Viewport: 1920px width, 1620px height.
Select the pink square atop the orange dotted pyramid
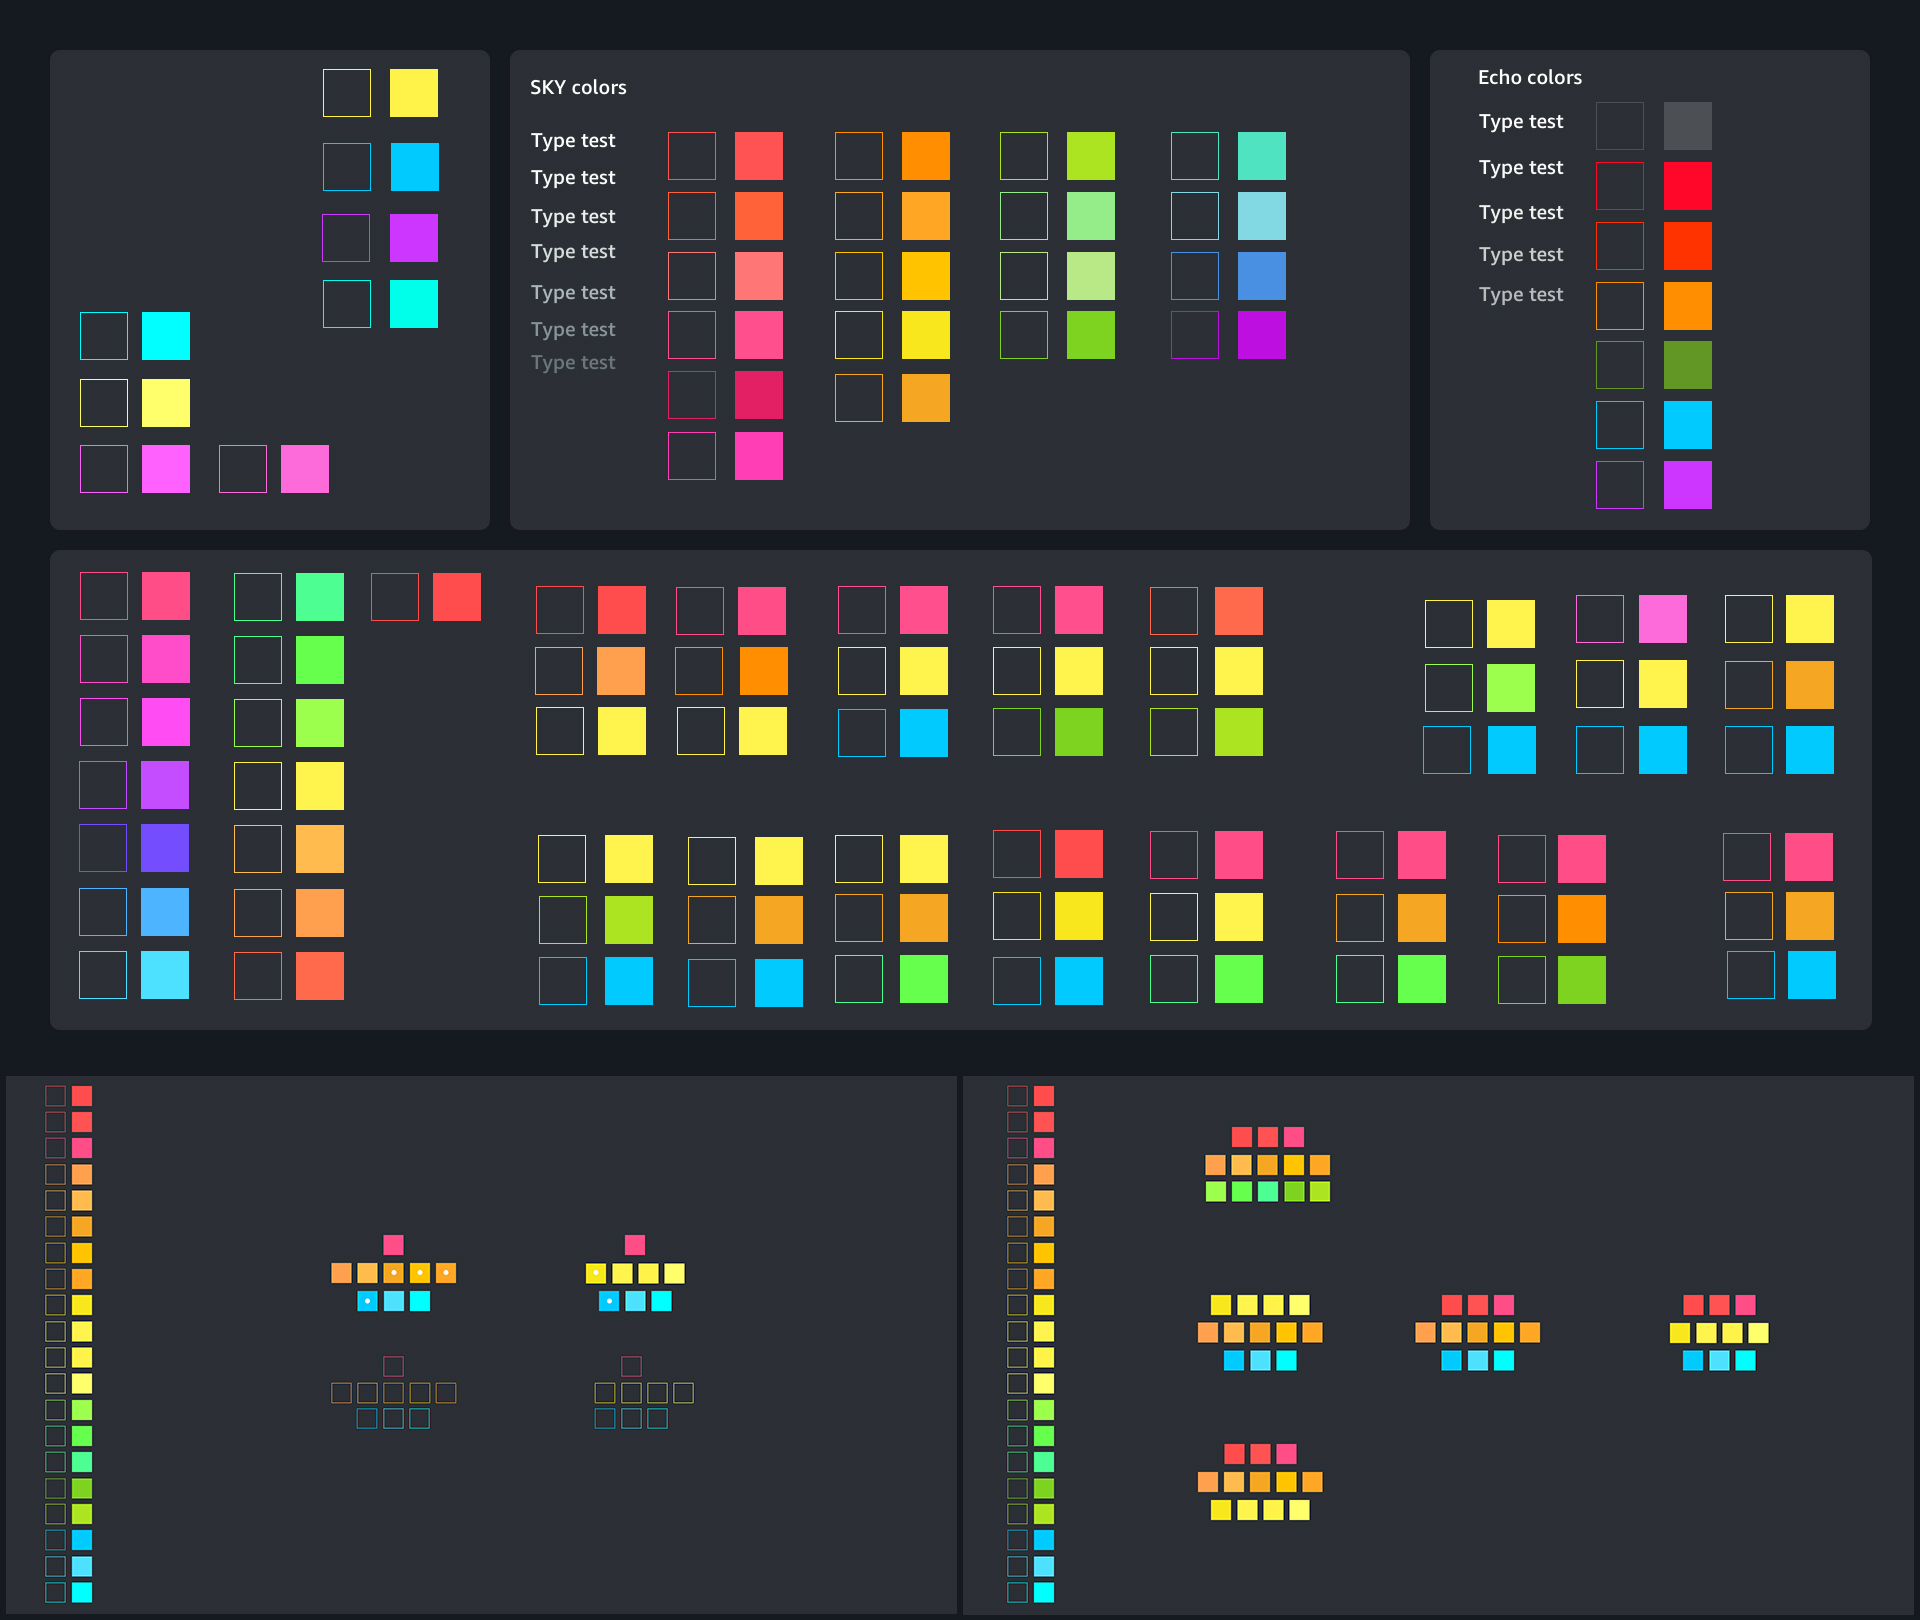click(393, 1244)
